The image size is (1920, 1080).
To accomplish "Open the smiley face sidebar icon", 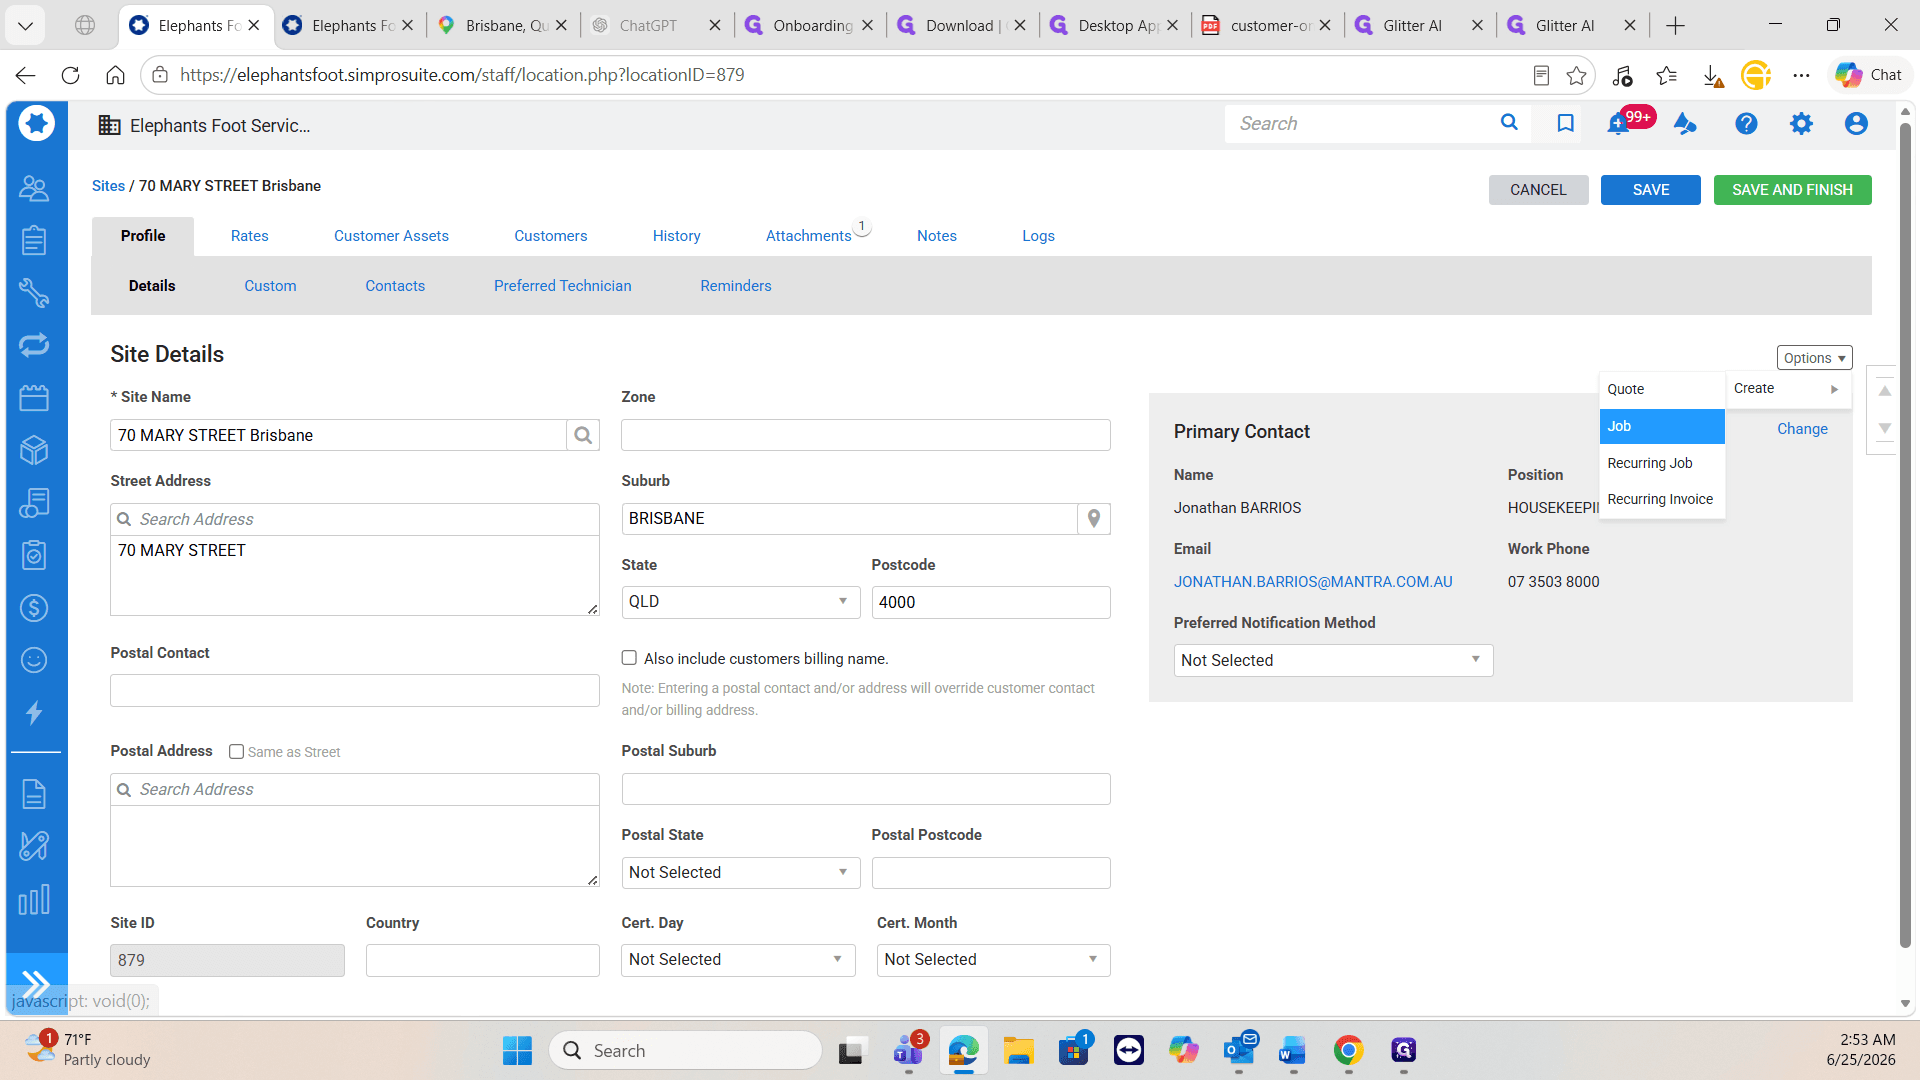I will (34, 660).
